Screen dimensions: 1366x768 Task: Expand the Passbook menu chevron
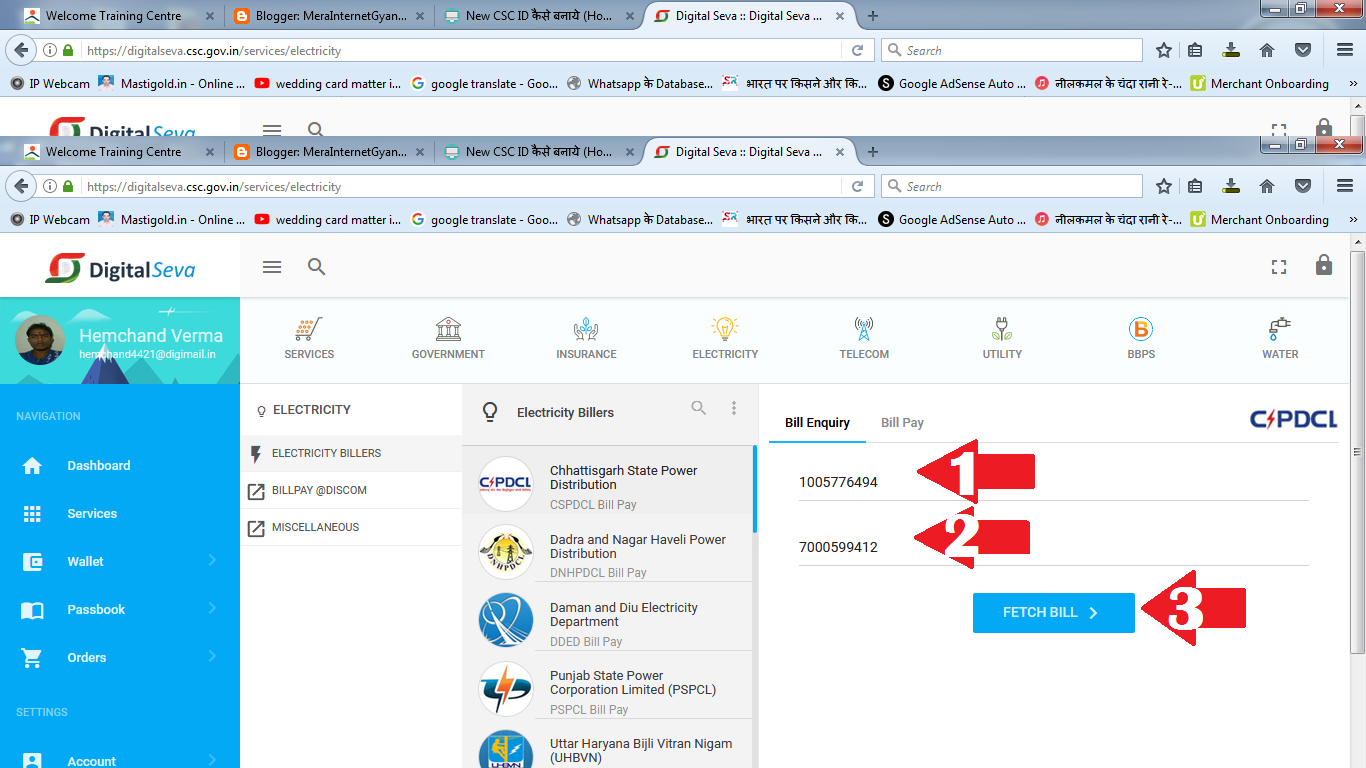point(212,608)
